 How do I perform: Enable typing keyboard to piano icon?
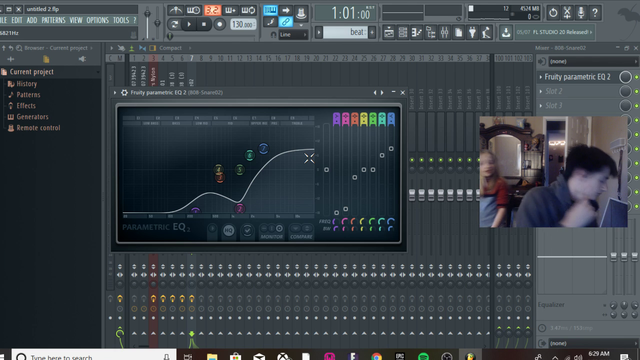(270, 10)
